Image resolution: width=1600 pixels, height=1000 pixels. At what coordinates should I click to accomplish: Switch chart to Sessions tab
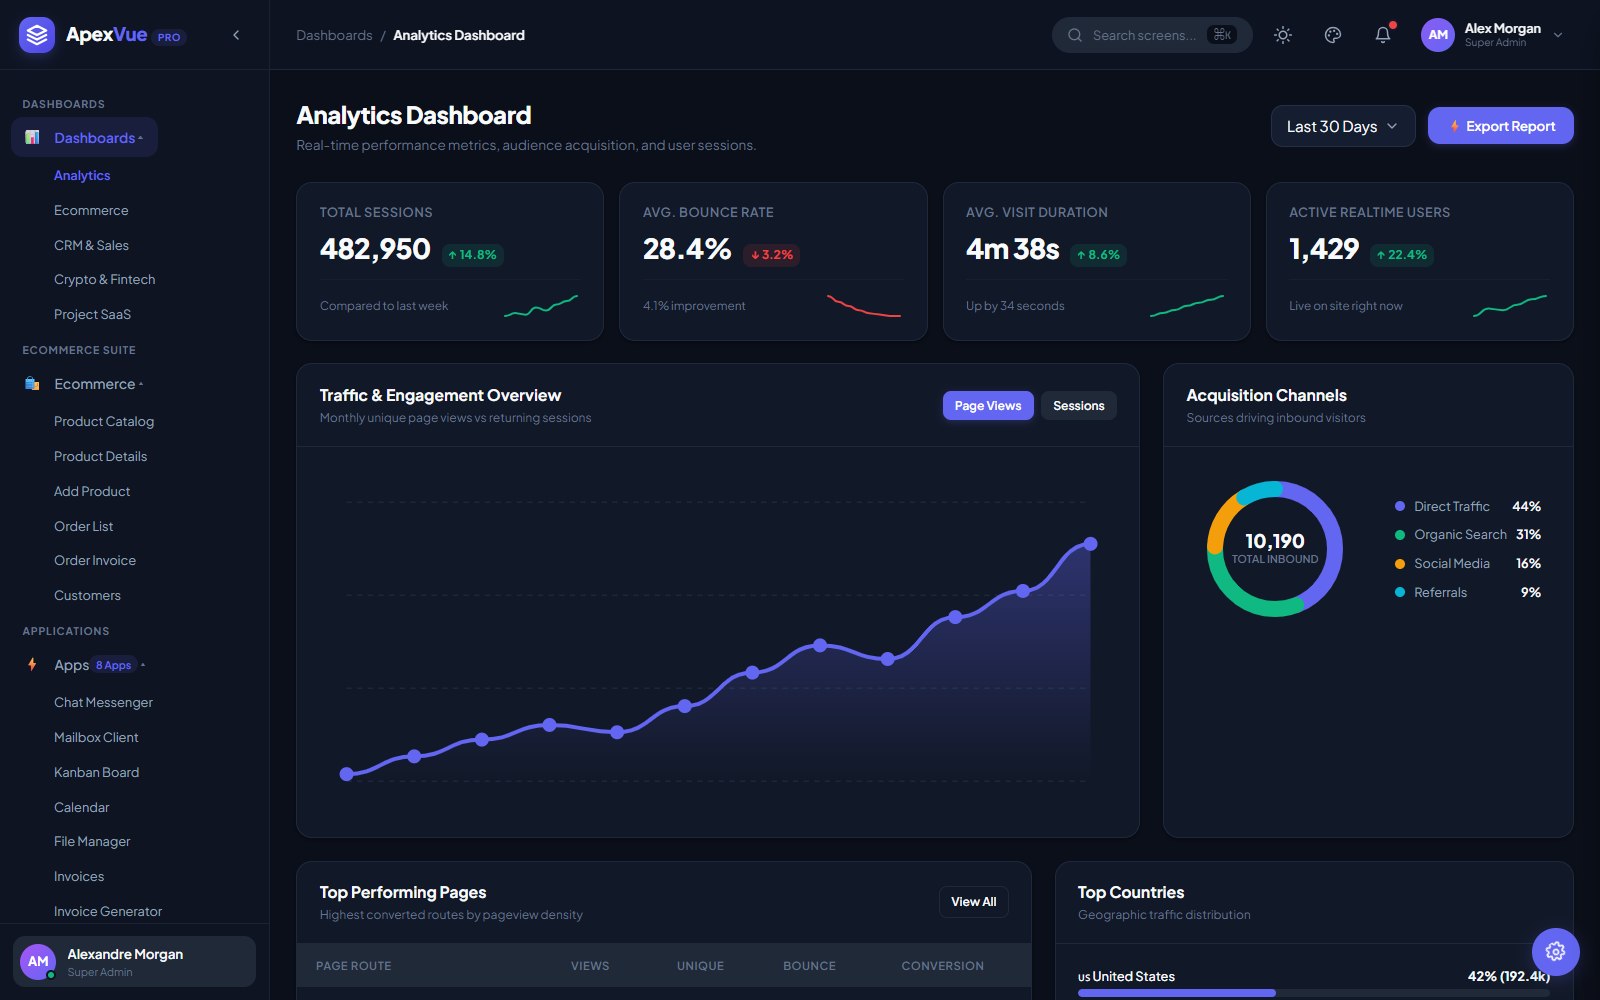point(1079,405)
